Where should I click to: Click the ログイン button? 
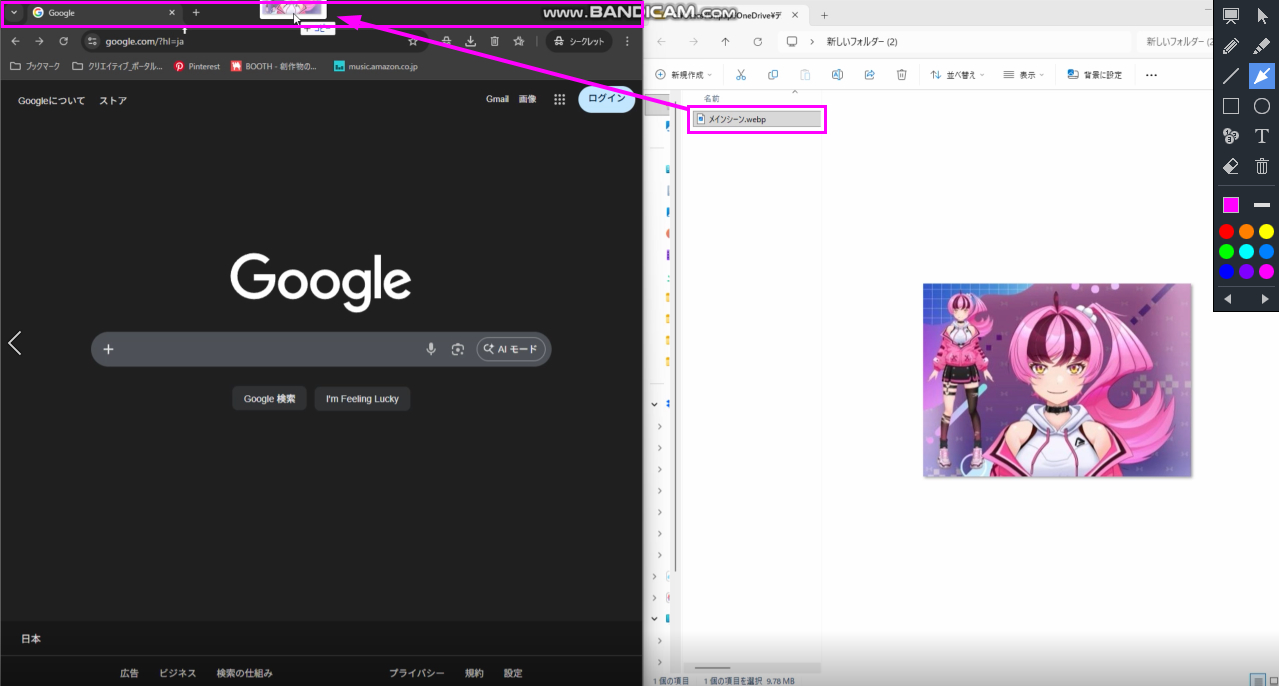click(606, 99)
